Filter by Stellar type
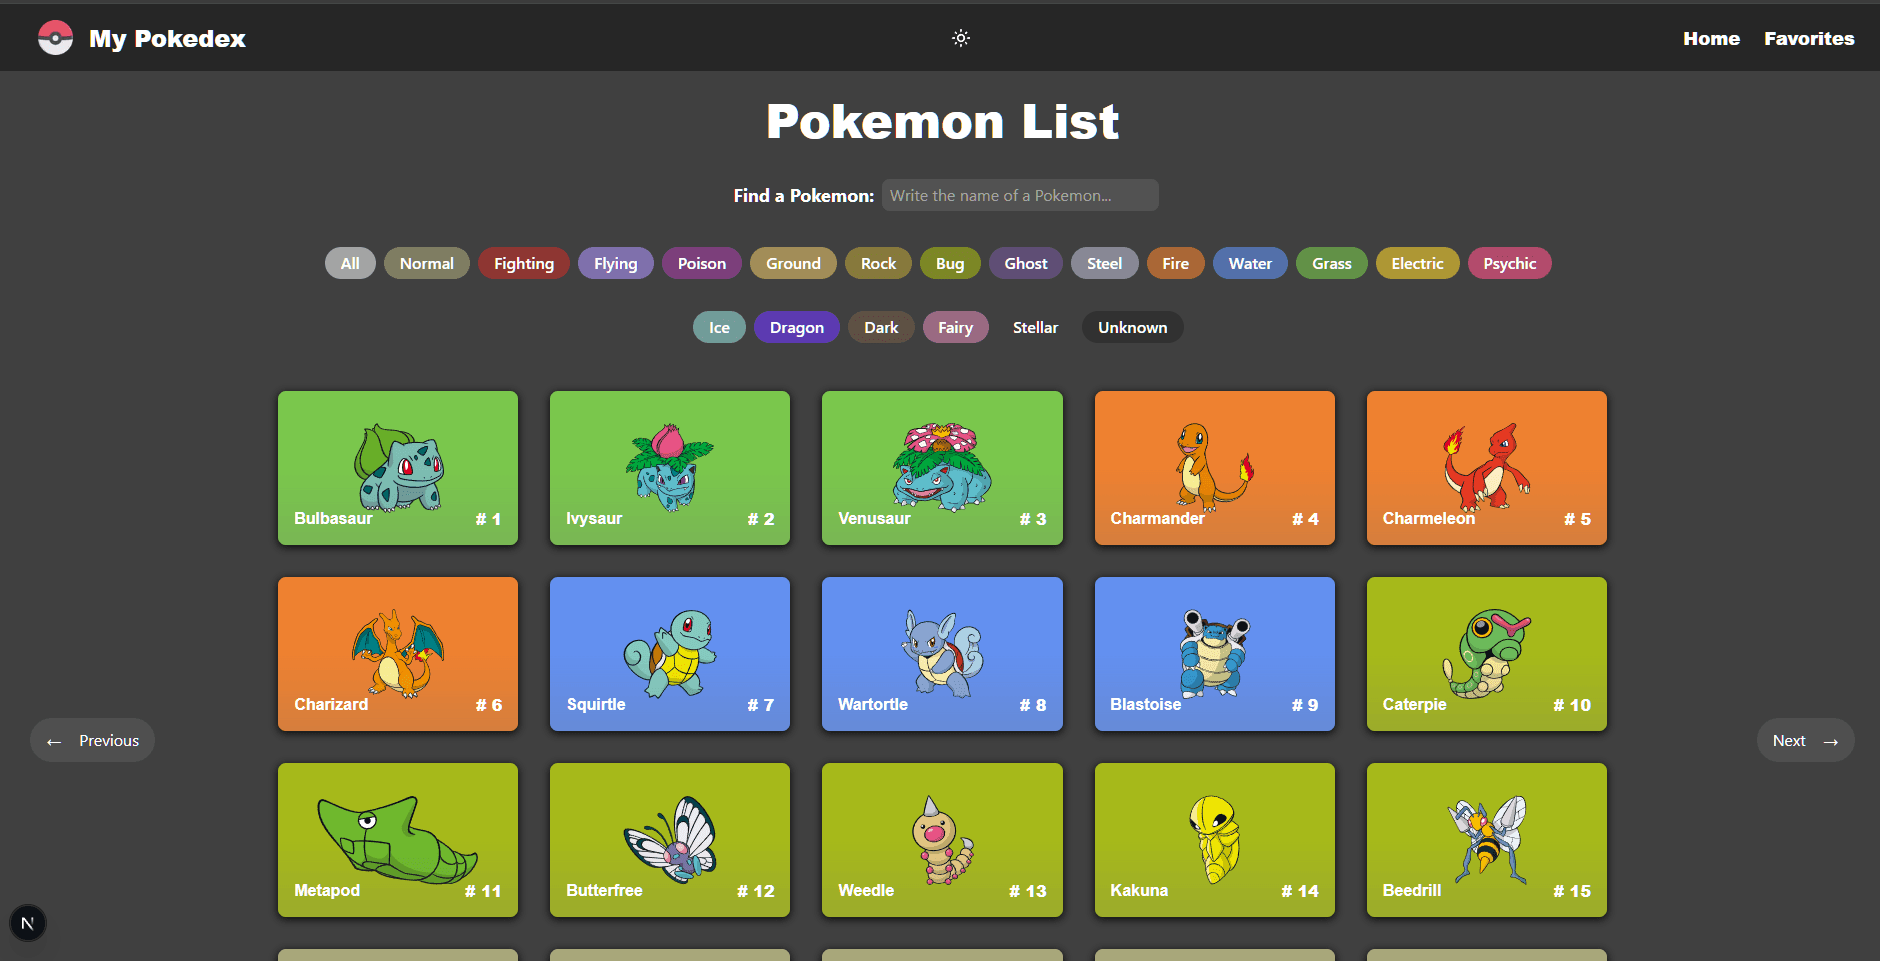This screenshot has height=961, width=1880. tap(1035, 327)
